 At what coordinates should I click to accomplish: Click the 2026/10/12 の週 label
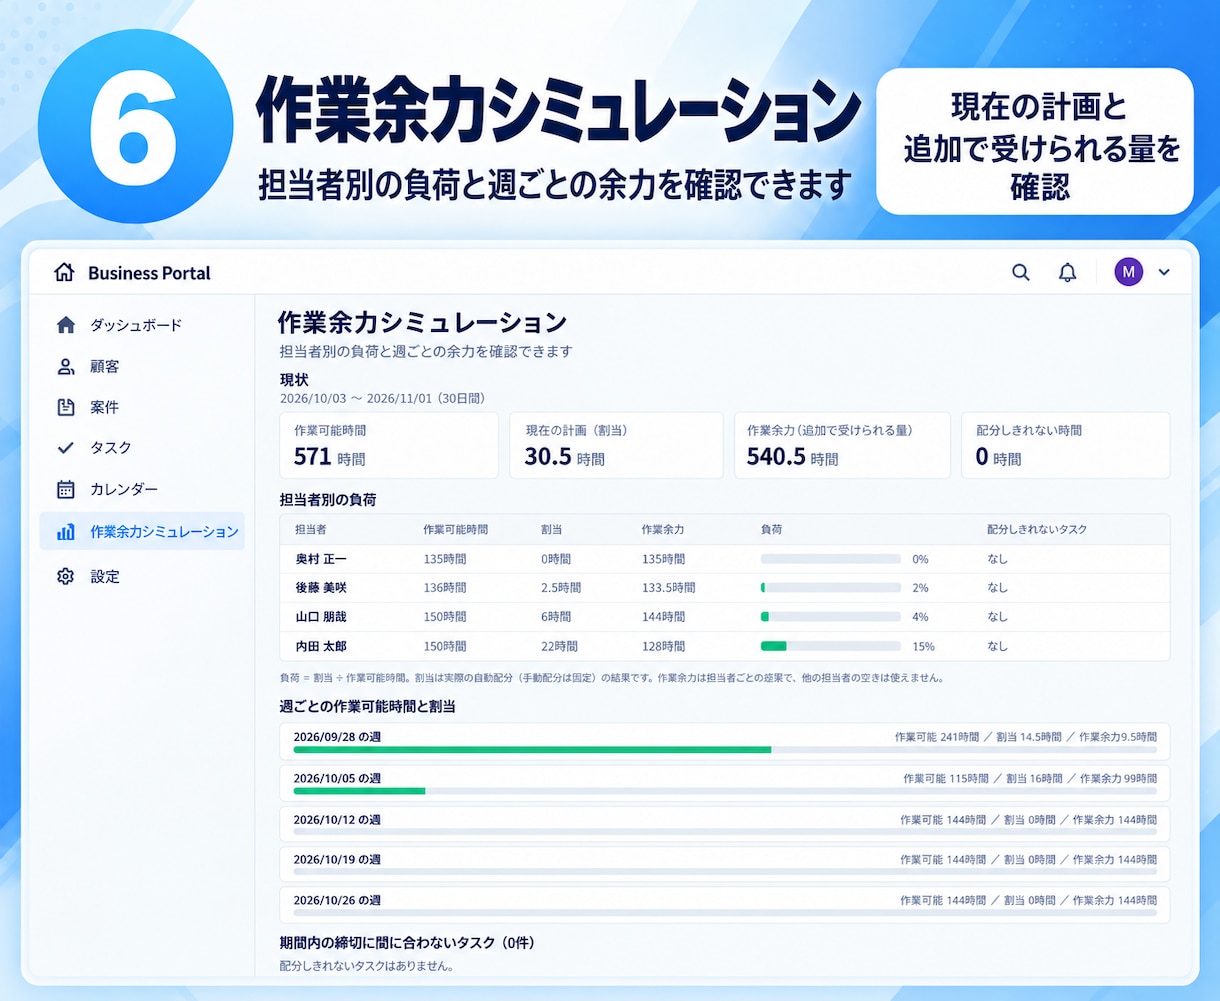coord(337,819)
